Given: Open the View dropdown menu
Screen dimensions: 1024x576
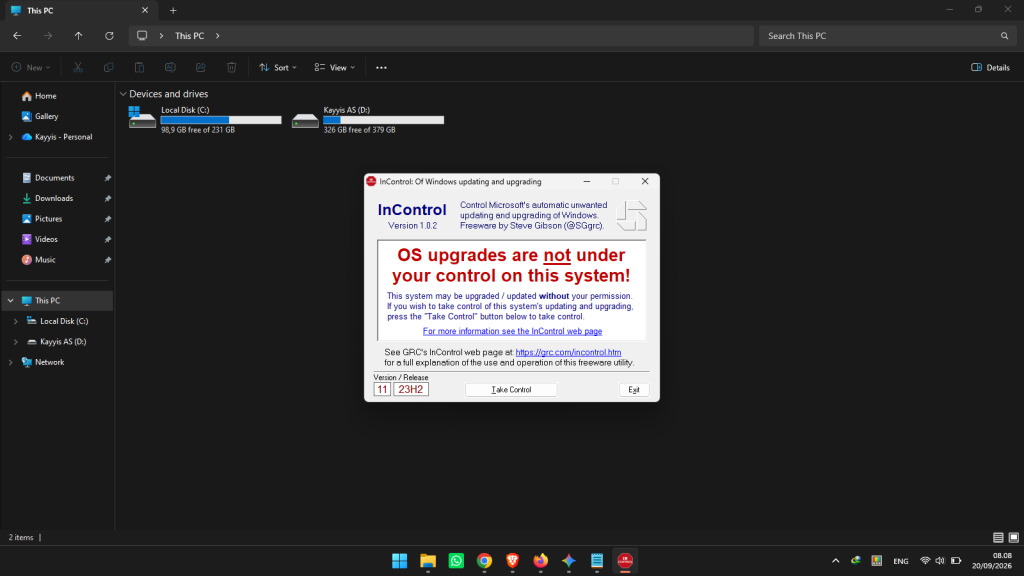Looking at the screenshot, I should point(334,67).
